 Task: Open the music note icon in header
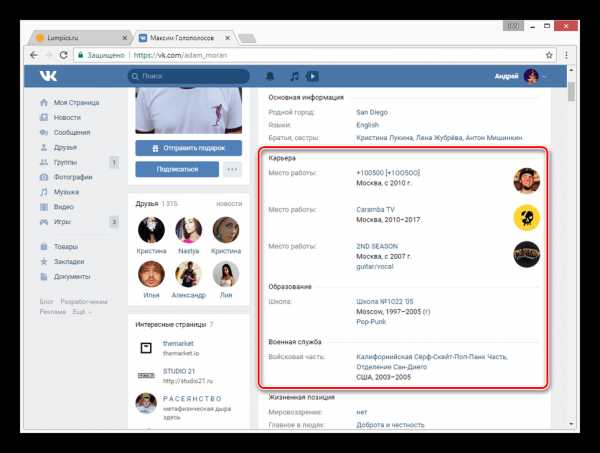click(294, 76)
